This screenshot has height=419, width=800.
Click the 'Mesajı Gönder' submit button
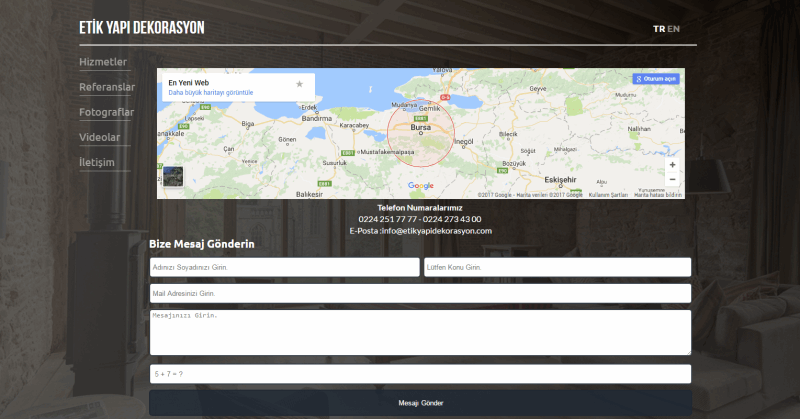(x=420, y=403)
